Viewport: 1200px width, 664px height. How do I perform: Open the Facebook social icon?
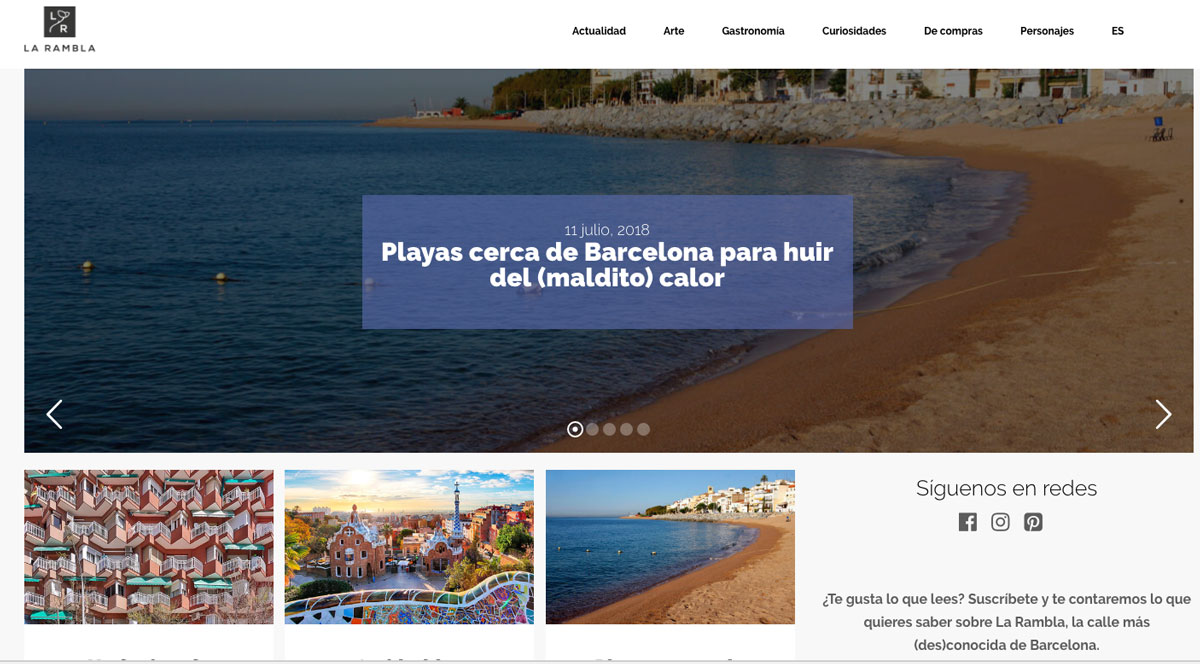(967, 522)
